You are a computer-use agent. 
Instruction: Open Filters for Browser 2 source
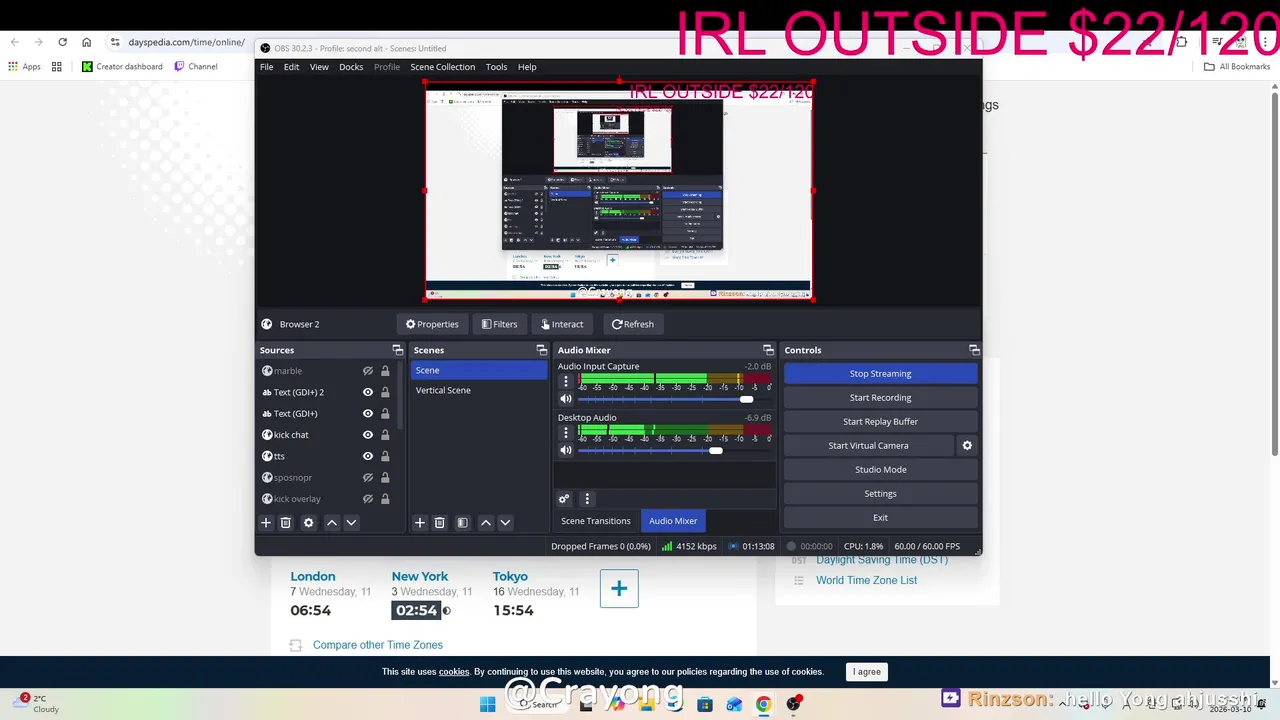pos(499,324)
